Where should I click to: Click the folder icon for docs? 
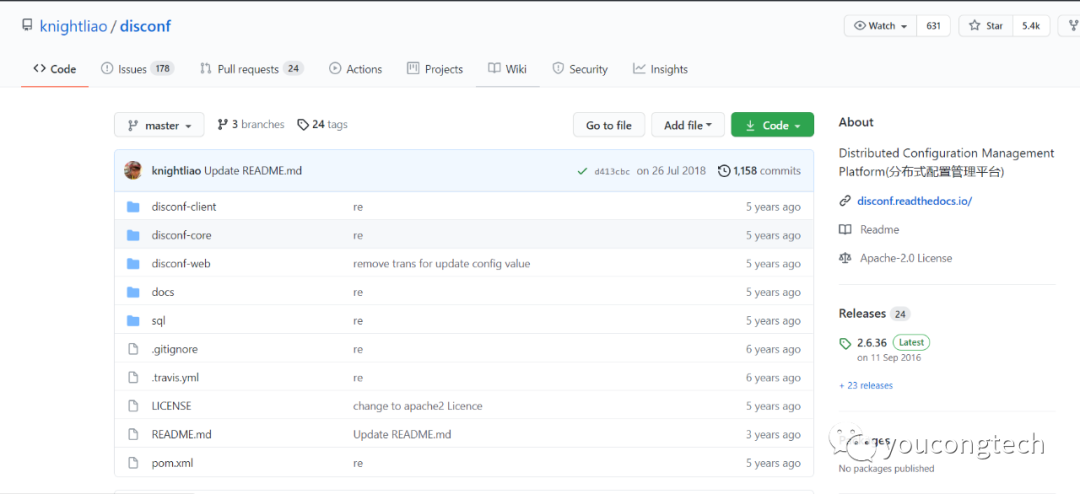pos(133,292)
